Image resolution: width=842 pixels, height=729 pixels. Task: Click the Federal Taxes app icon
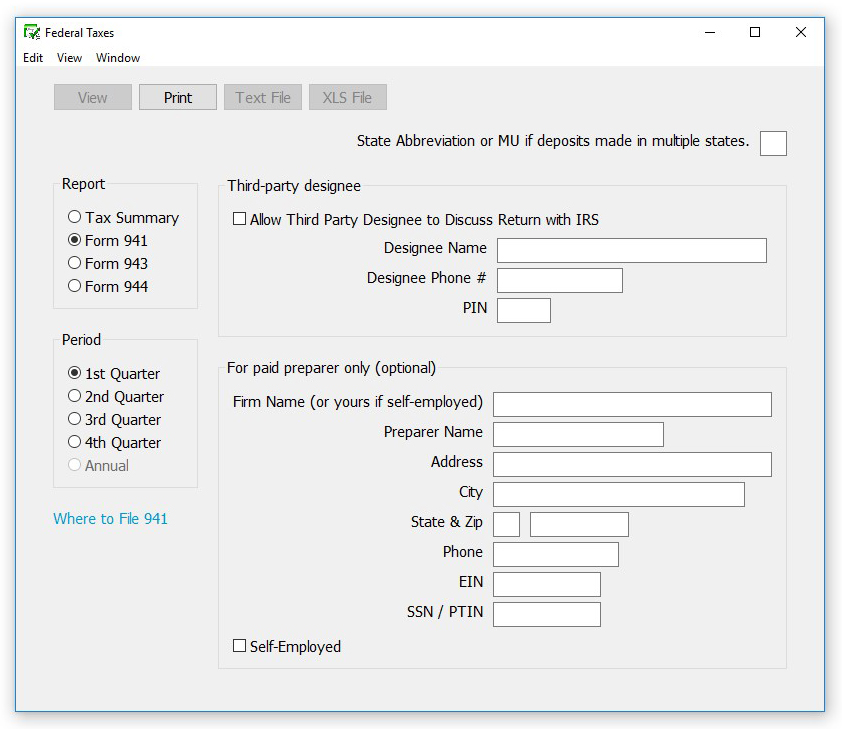pos(32,33)
